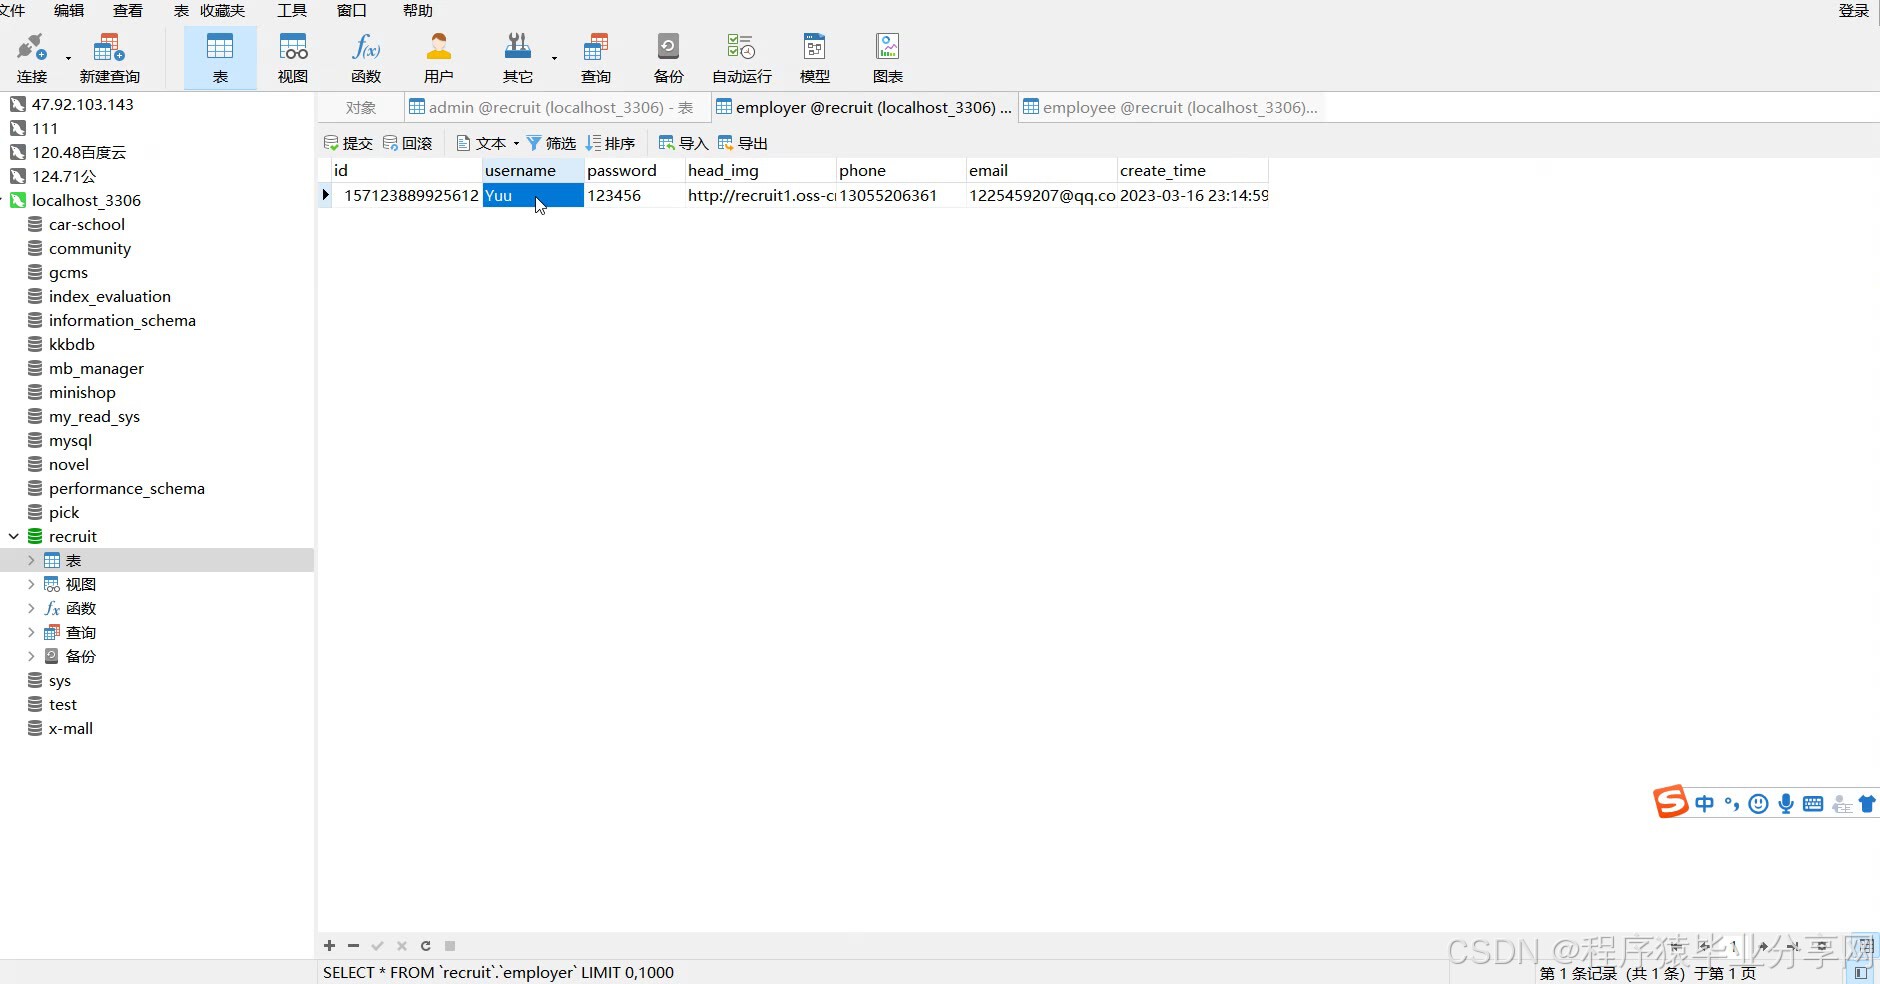Open dropdown arrow beside 其它
This screenshot has height=984, width=1880.
click(x=554, y=58)
